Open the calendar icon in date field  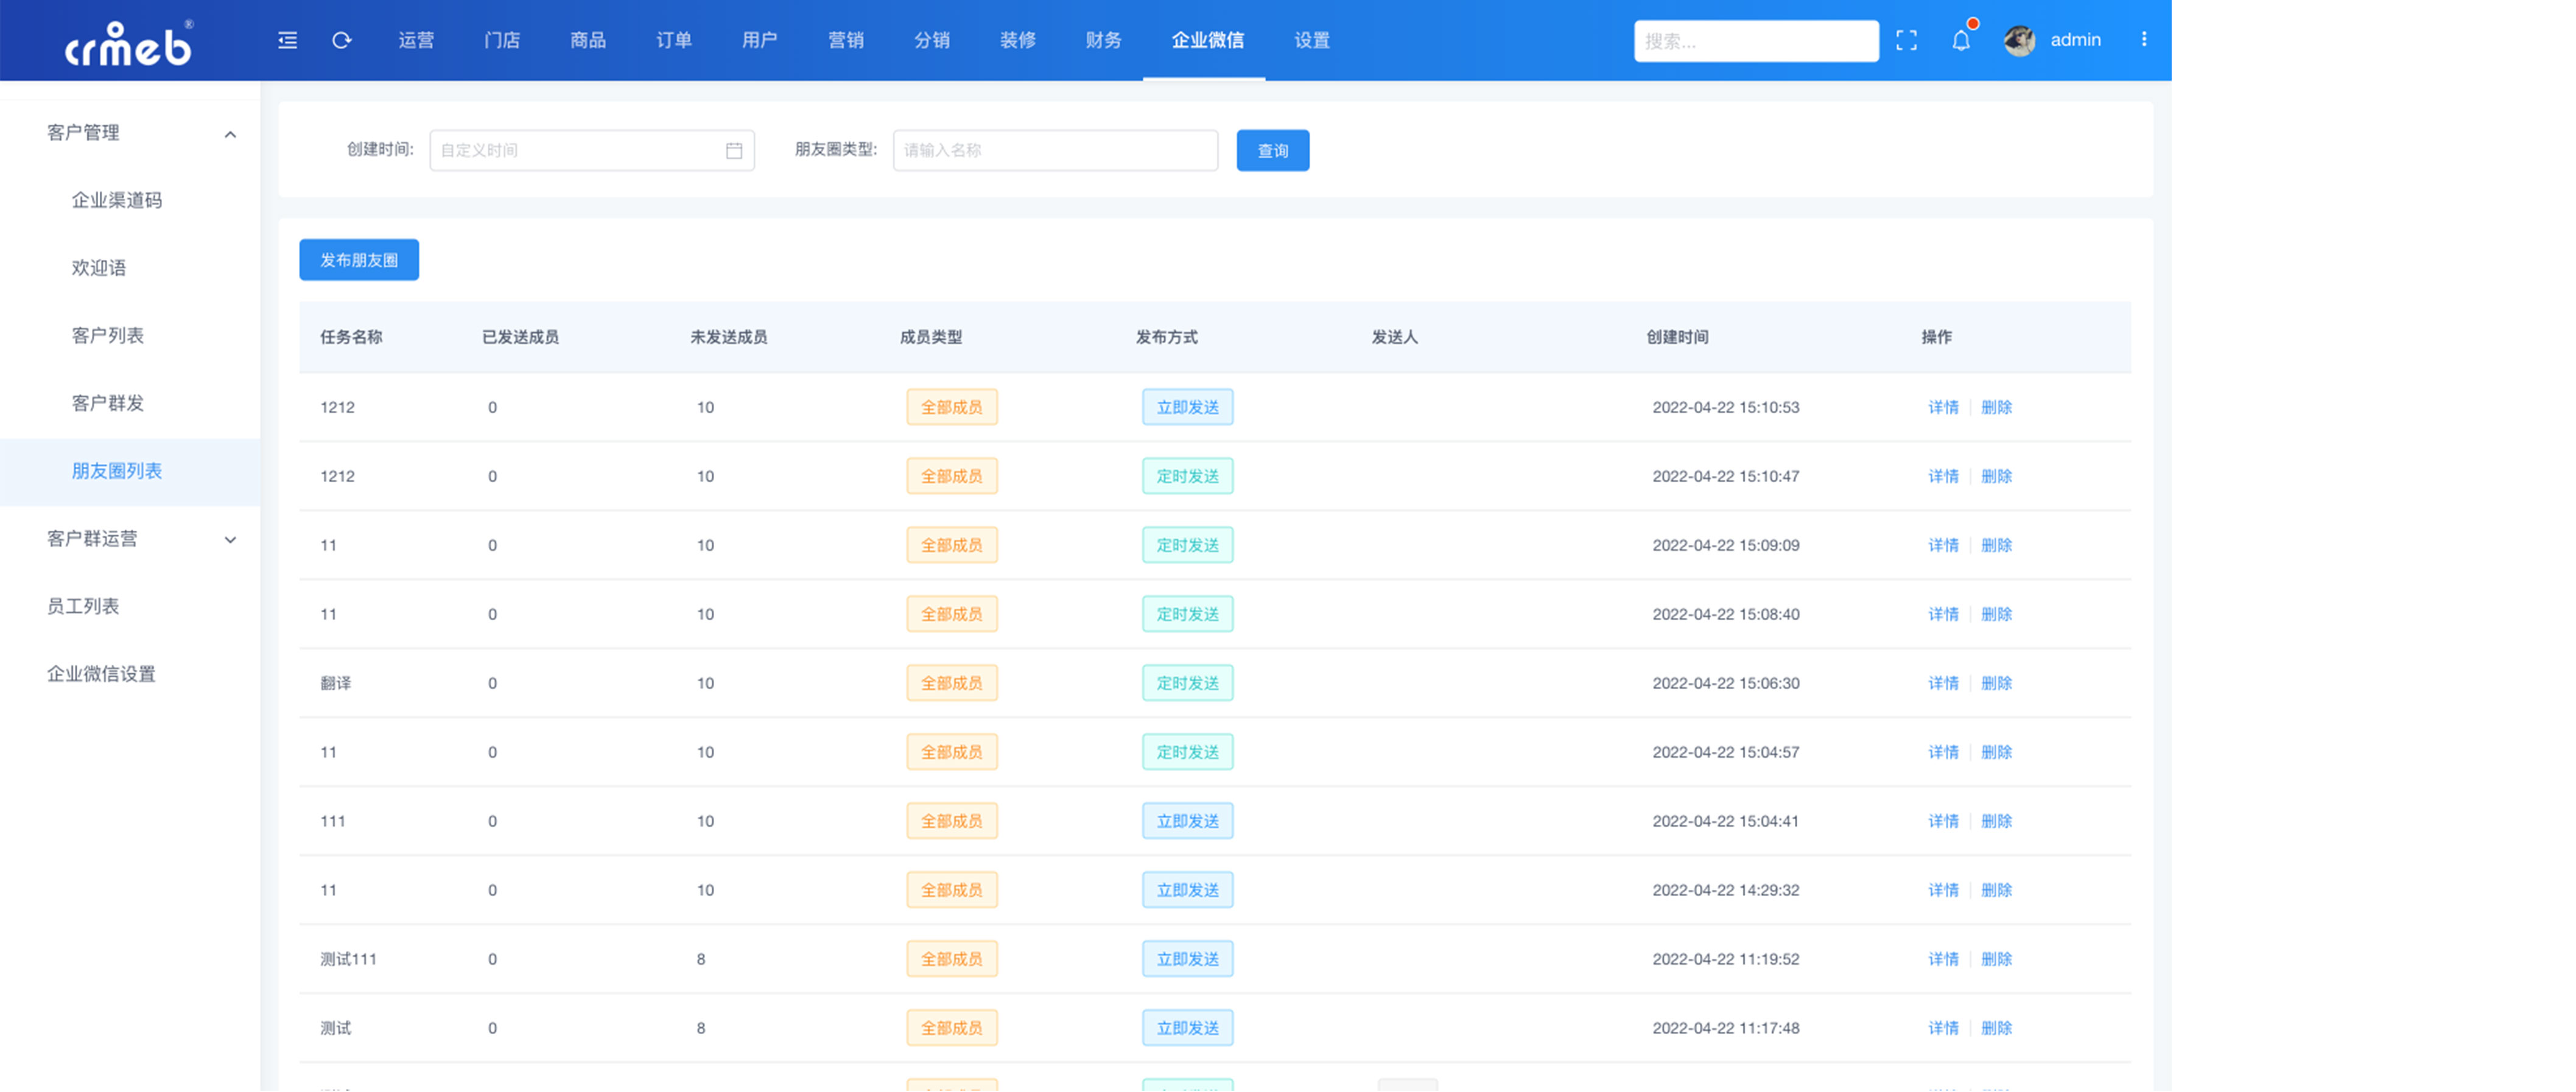pos(734,150)
